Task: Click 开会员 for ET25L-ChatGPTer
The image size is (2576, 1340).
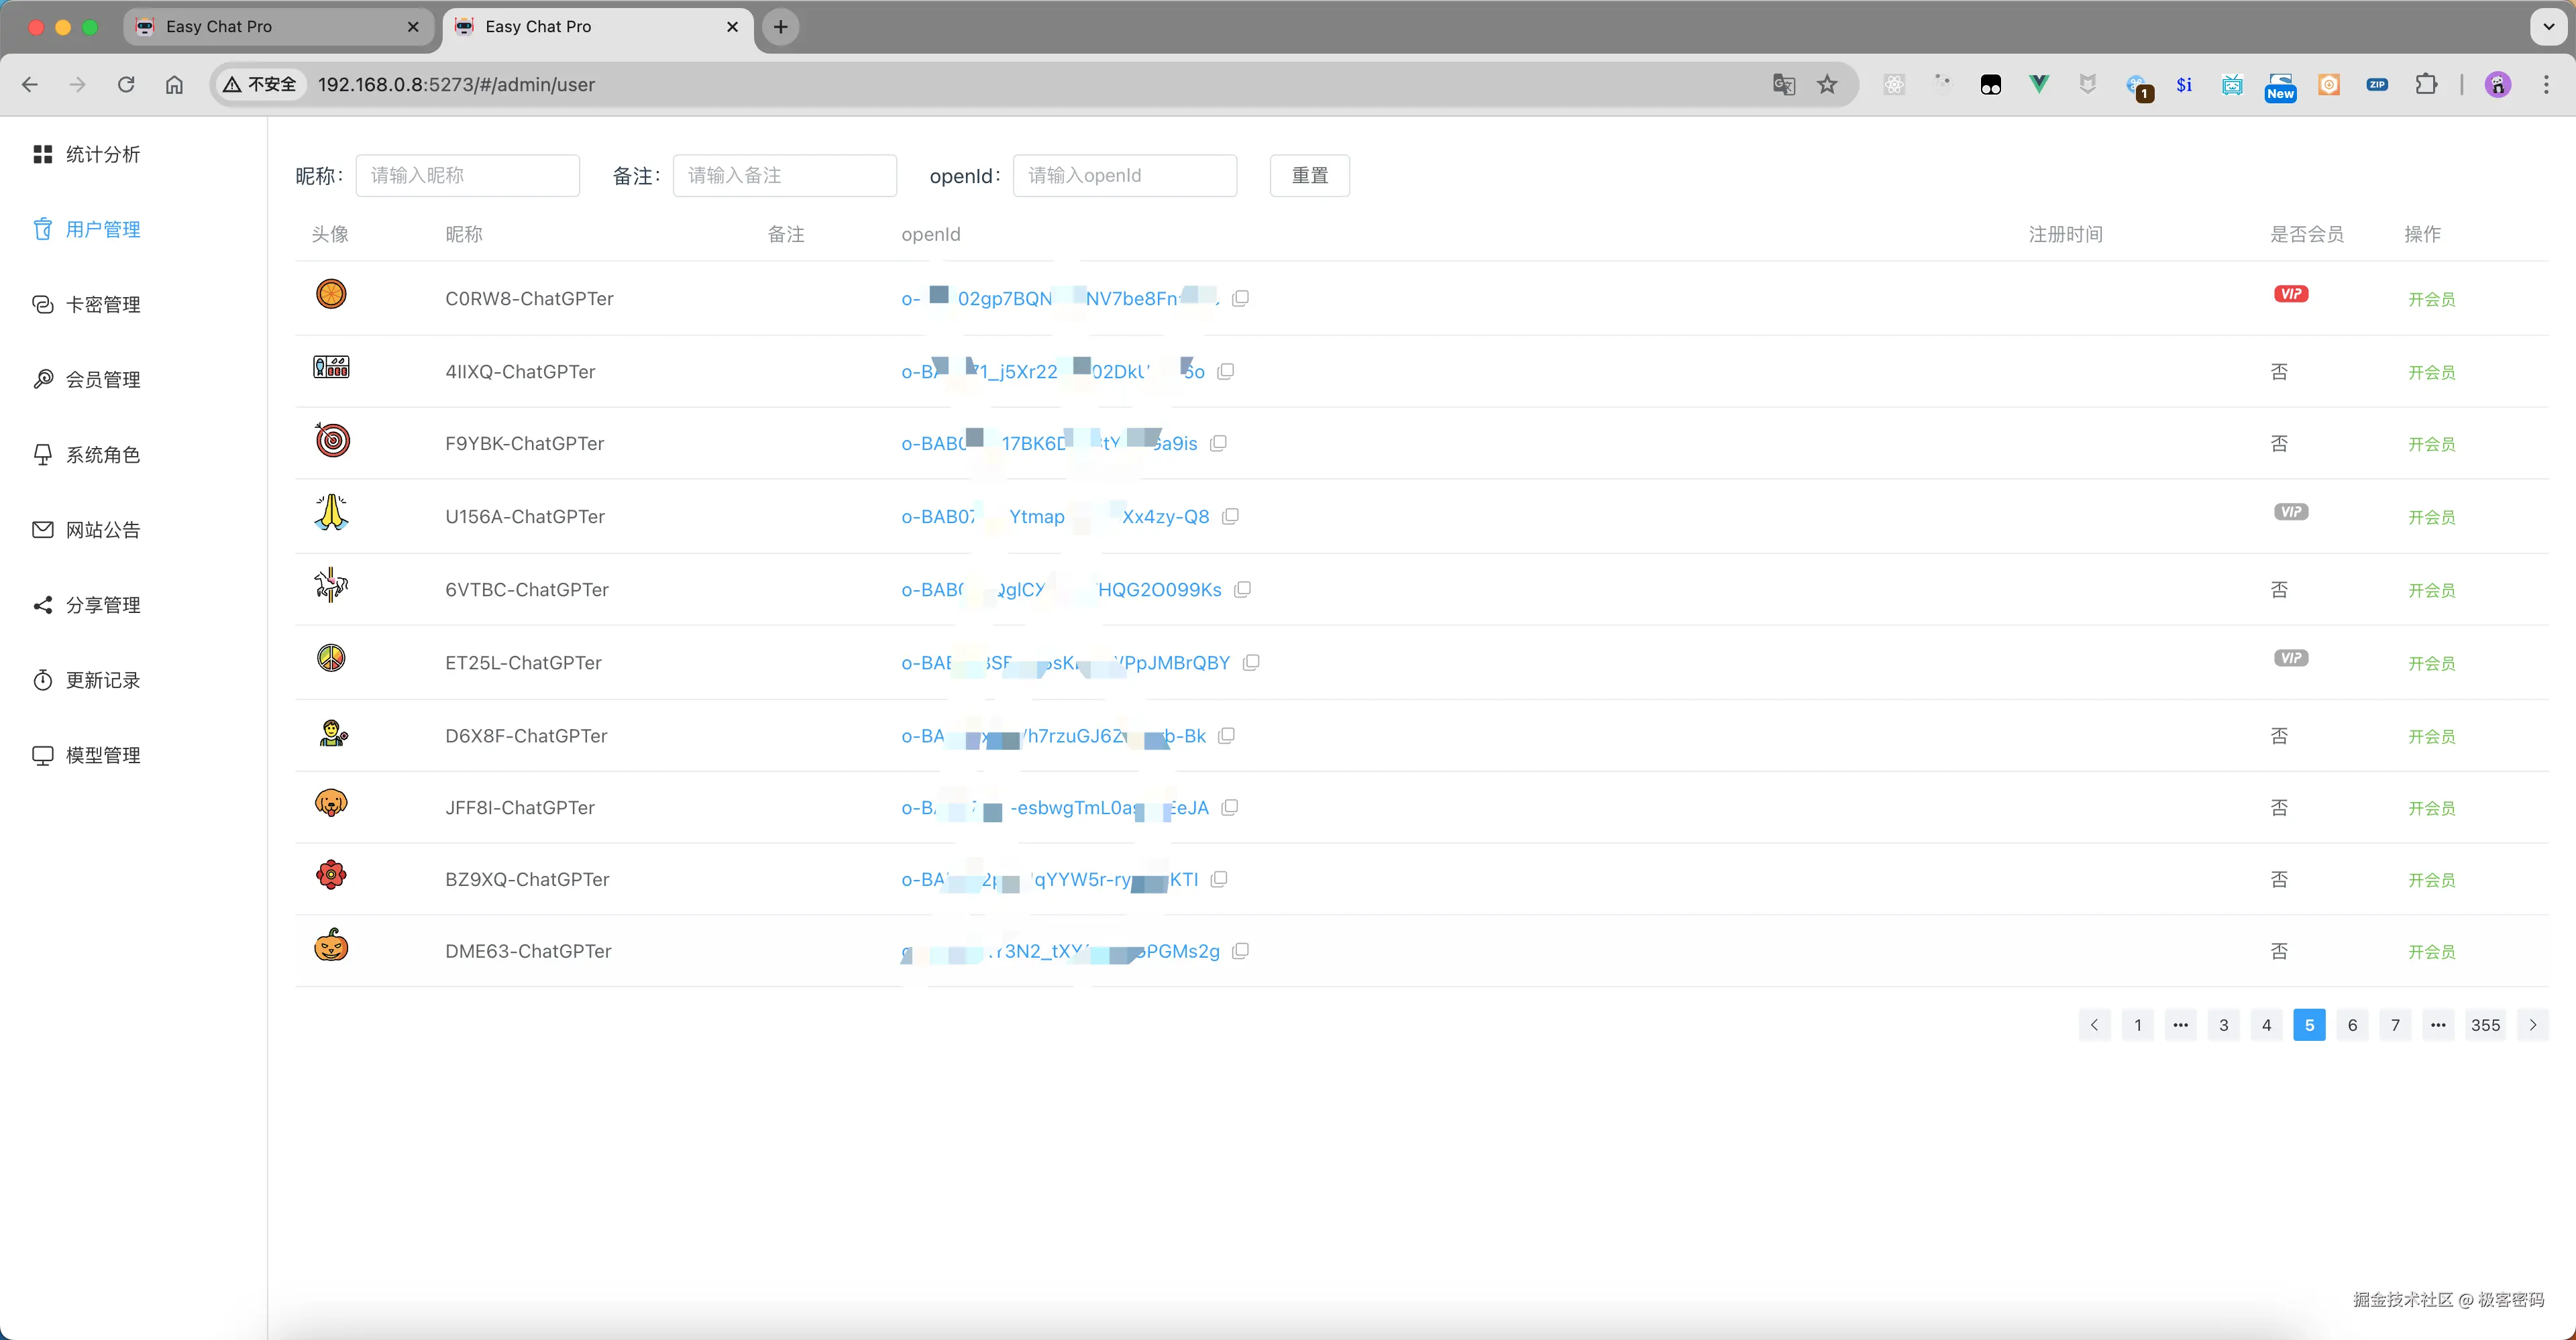Action: click(x=2431, y=663)
